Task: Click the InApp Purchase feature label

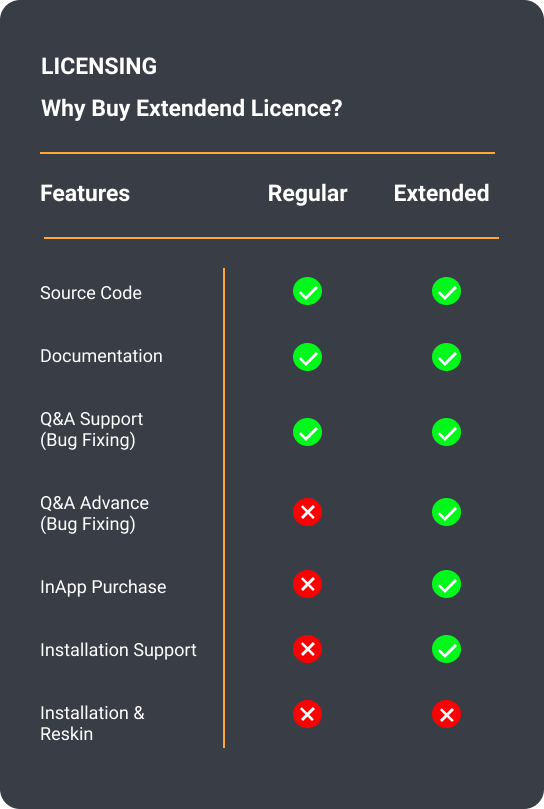Action: 103,587
